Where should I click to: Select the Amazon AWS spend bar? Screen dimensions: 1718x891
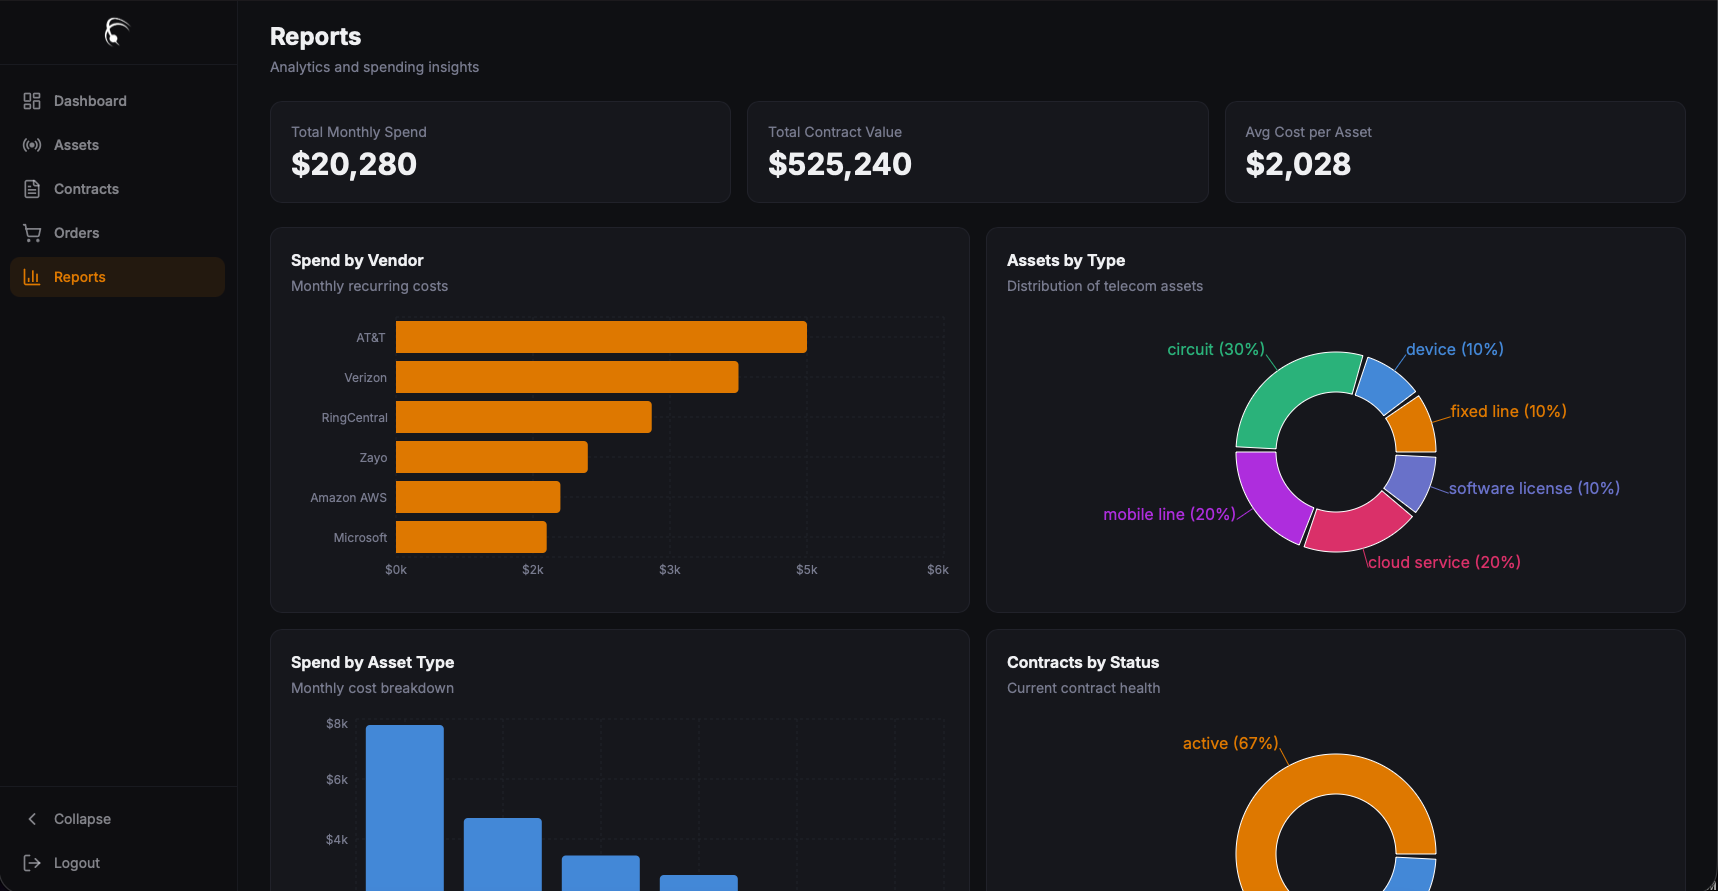coord(478,497)
